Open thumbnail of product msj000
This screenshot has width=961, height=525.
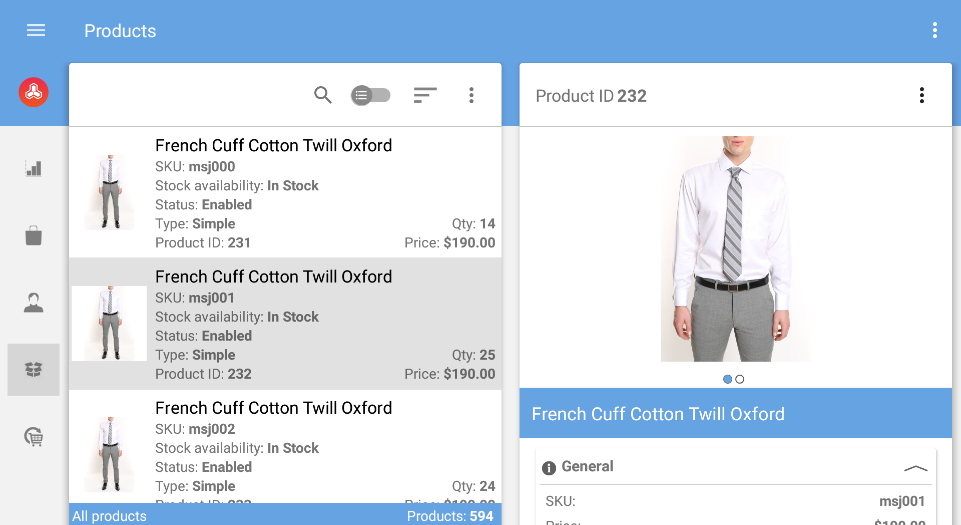[x=109, y=192]
